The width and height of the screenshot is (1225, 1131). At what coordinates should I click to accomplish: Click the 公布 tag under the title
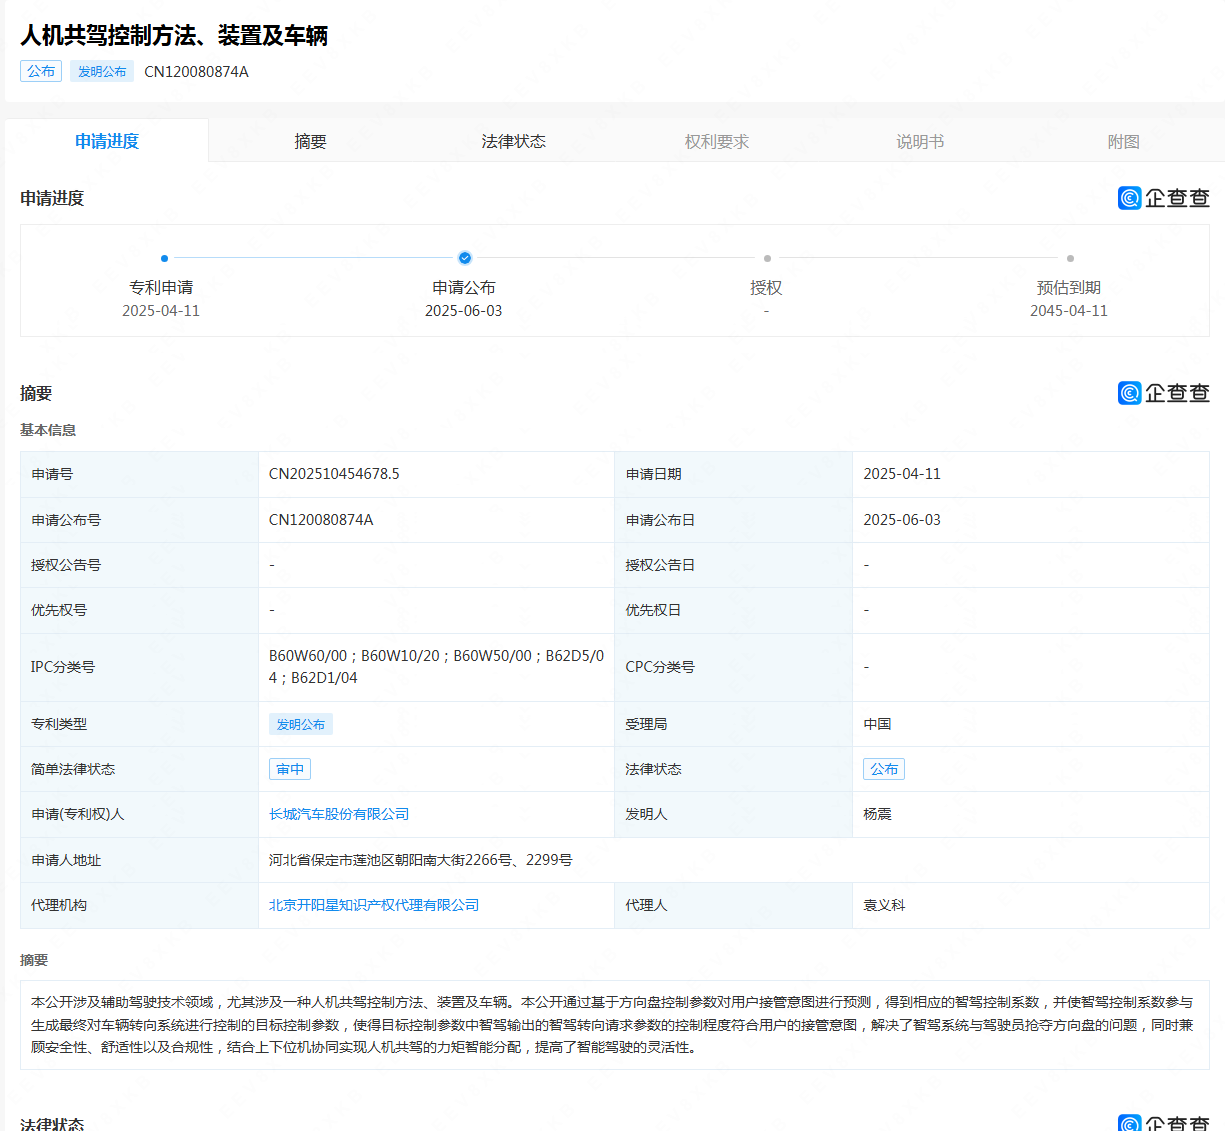pyautogui.click(x=41, y=71)
